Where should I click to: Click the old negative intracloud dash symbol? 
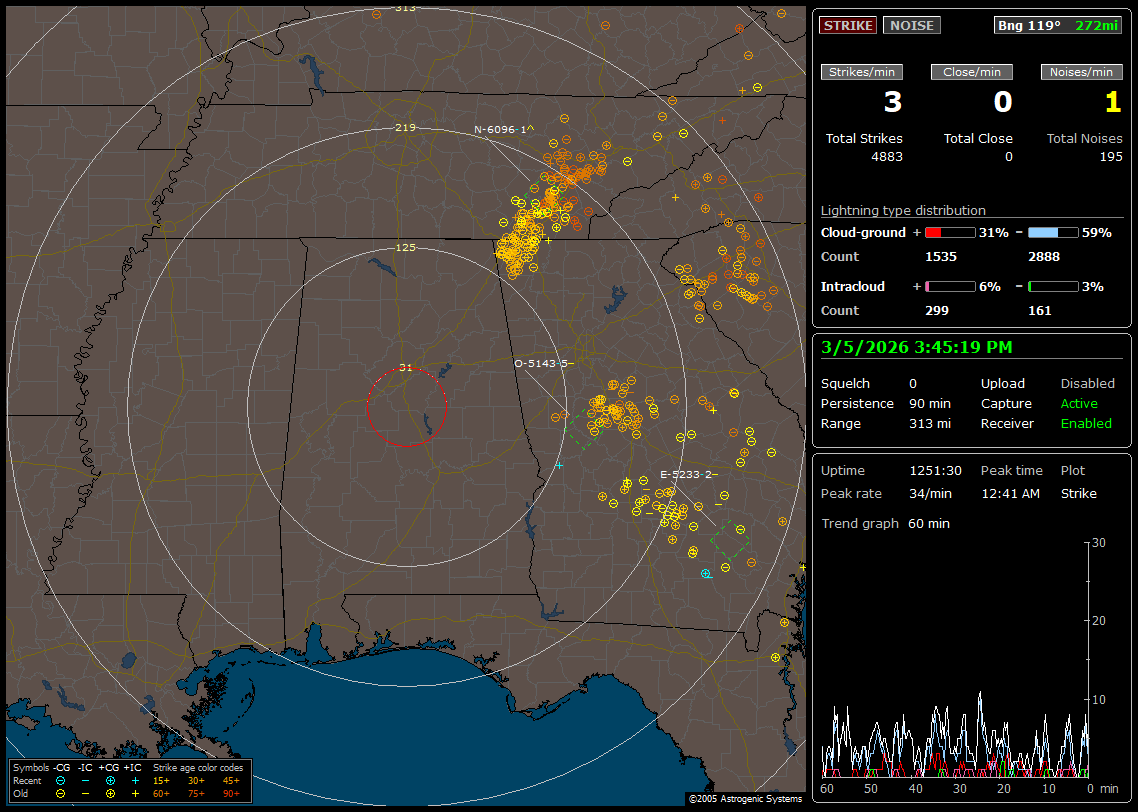click(x=85, y=793)
